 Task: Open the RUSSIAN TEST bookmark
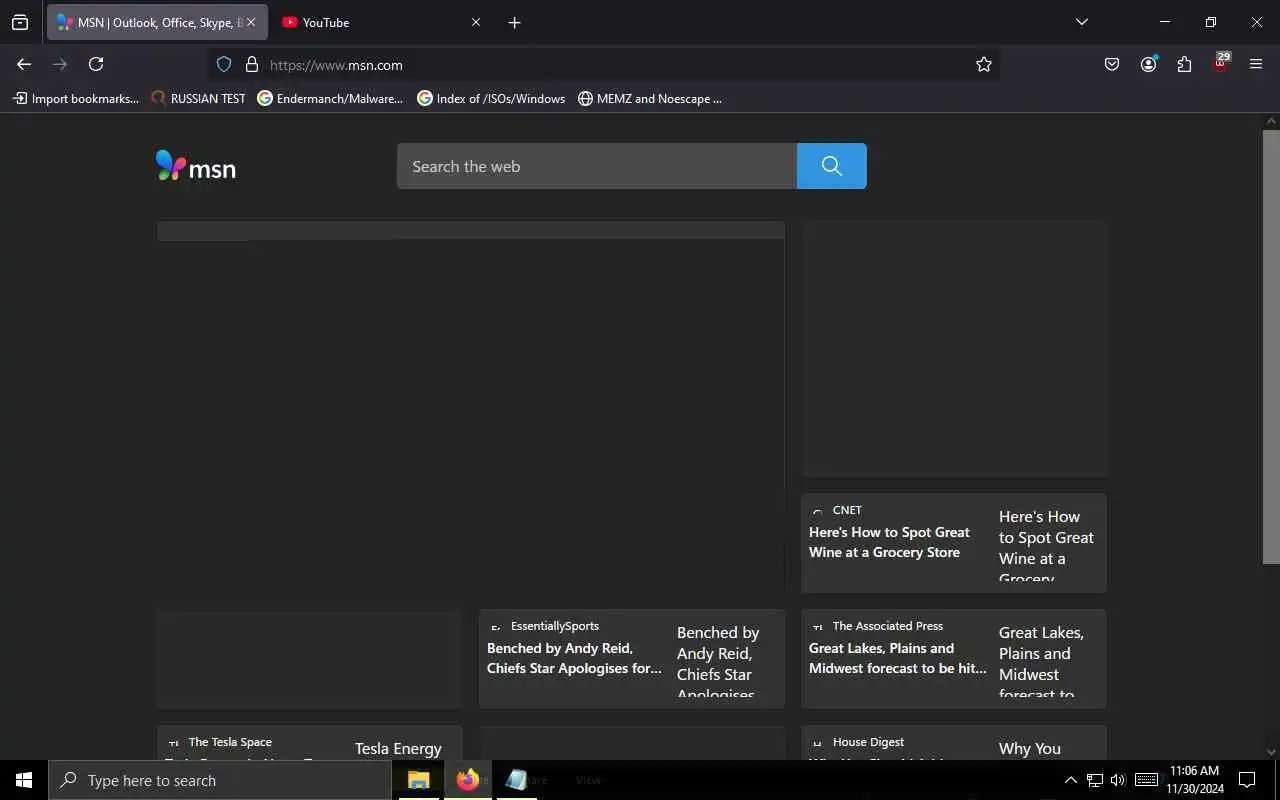point(198,98)
